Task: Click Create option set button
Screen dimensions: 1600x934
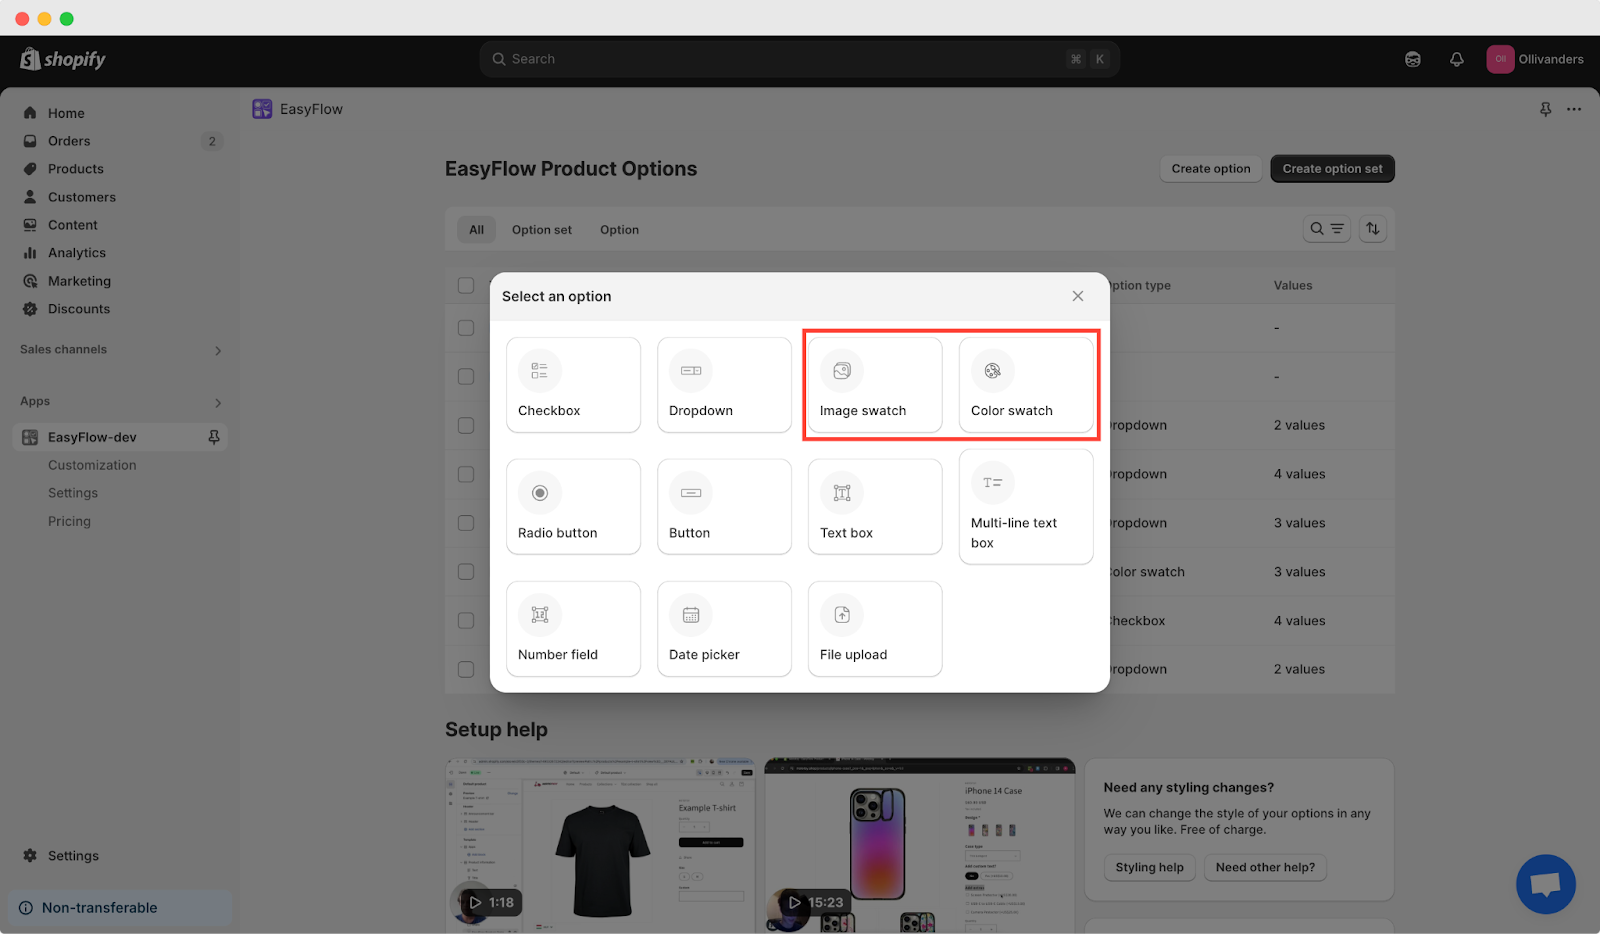Action: click(1332, 169)
